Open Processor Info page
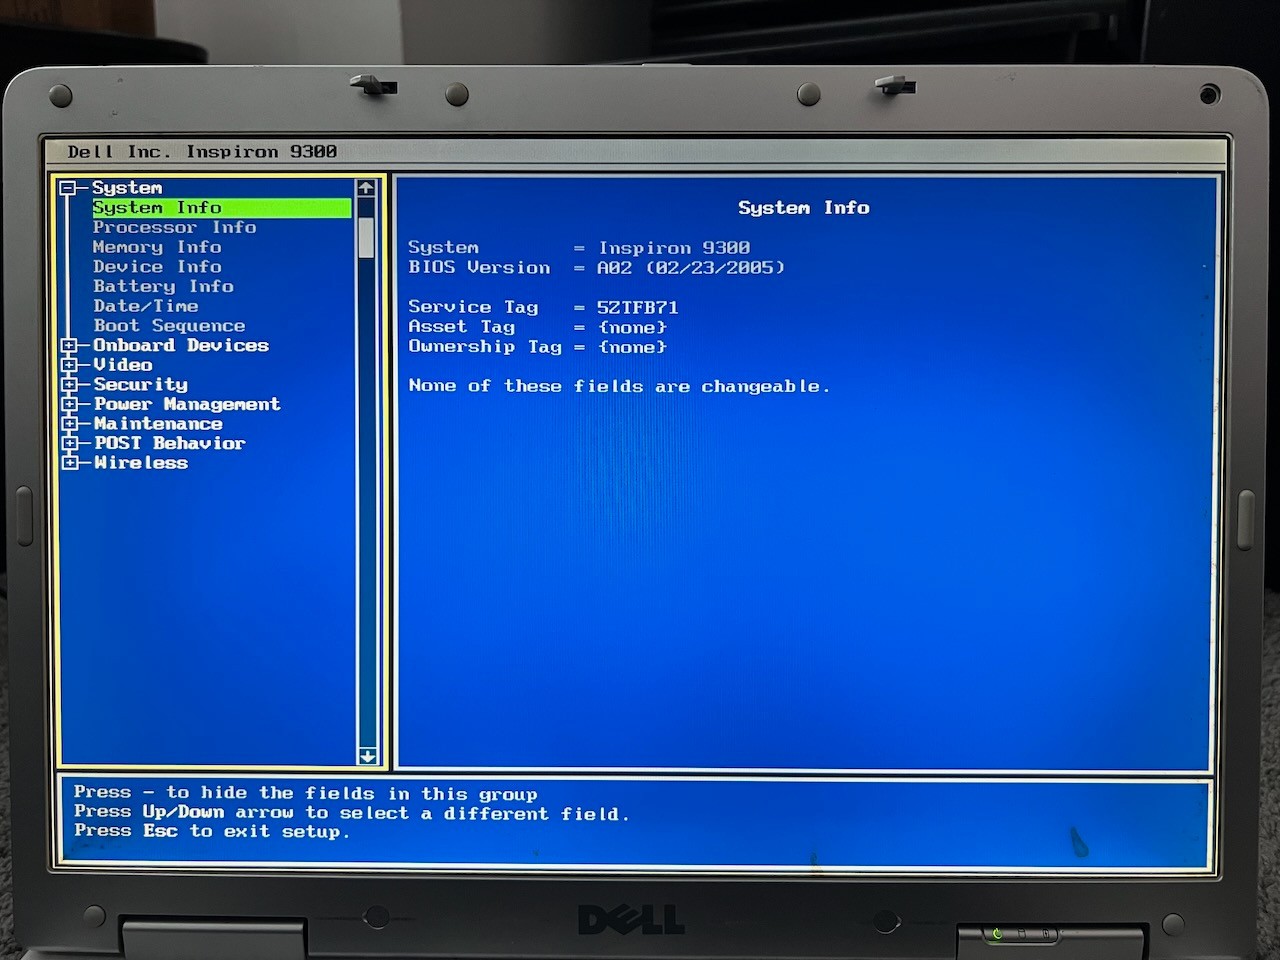The width and height of the screenshot is (1280, 960). coord(175,228)
